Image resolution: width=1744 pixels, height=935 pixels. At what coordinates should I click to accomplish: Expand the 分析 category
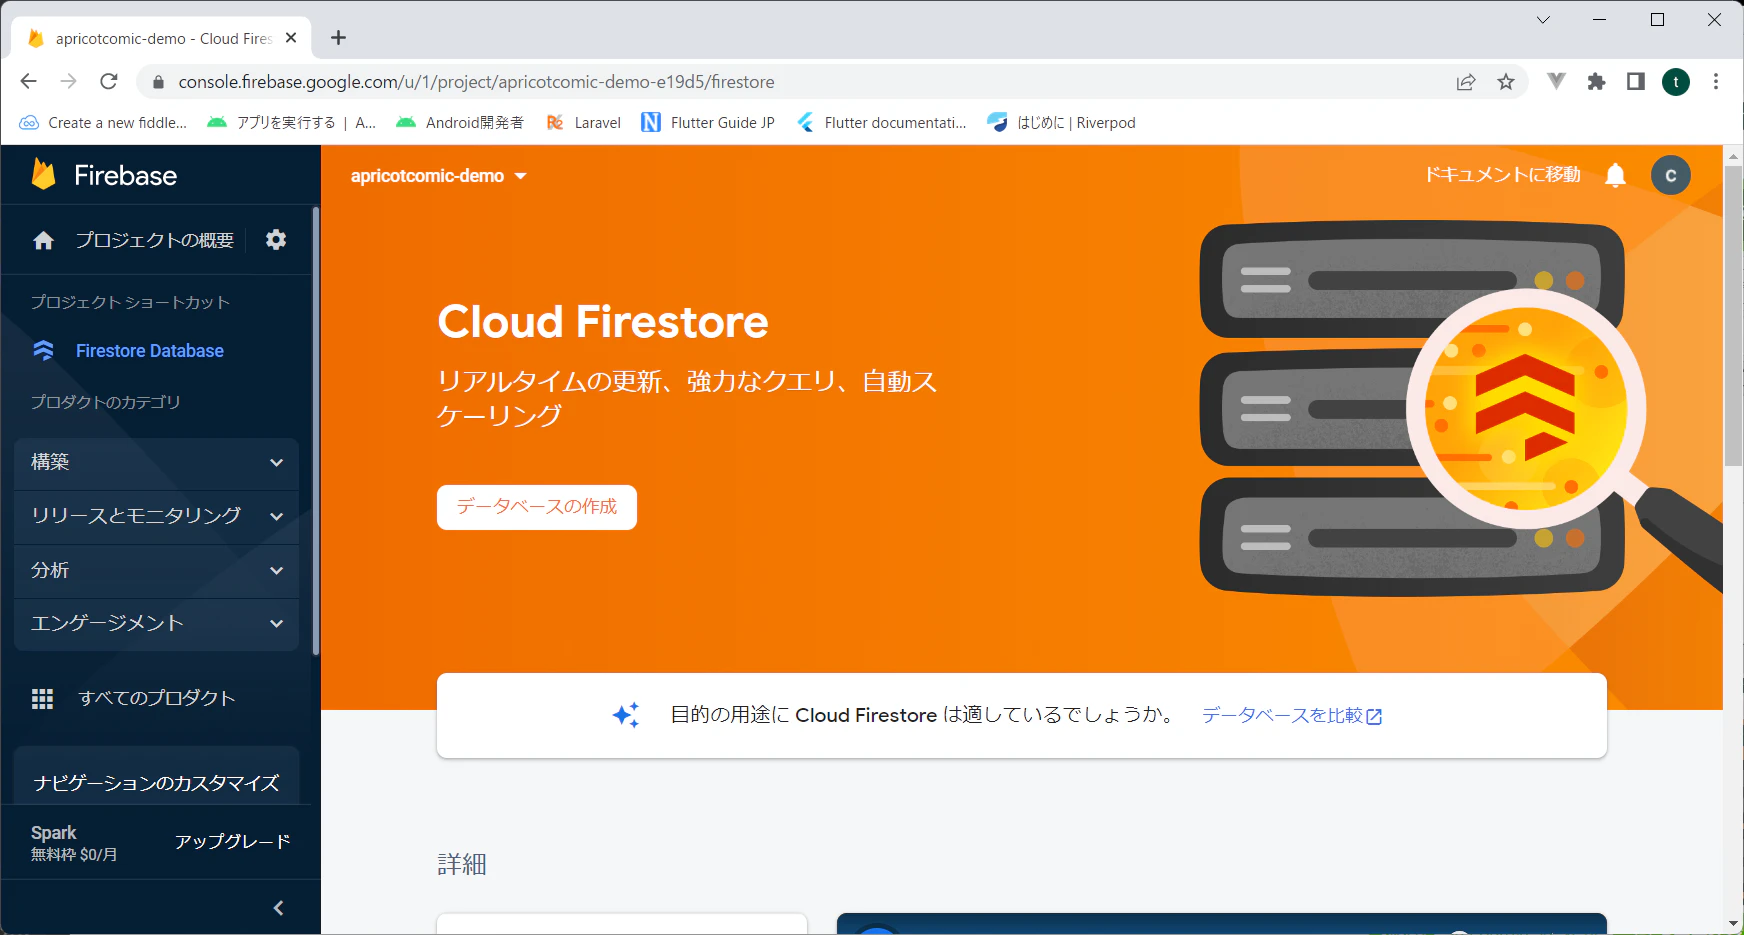pyautogui.click(x=157, y=571)
